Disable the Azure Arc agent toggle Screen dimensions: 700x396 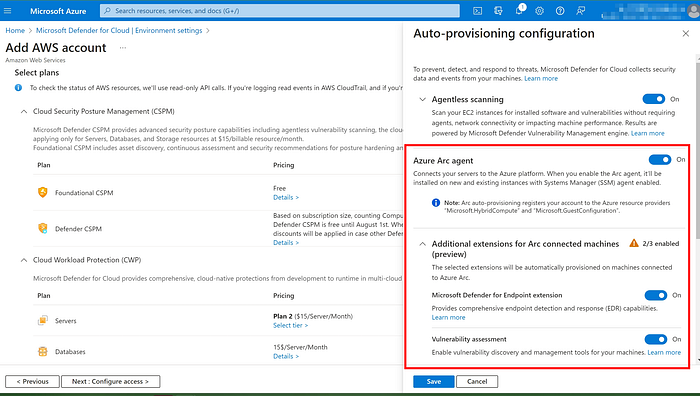tap(660, 159)
